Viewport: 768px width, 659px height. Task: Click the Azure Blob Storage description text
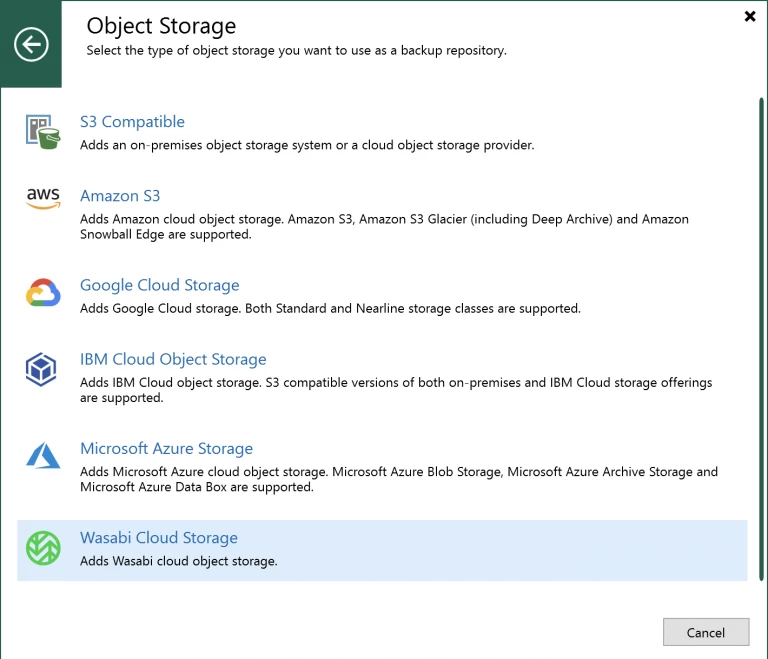tap(398, 480)
